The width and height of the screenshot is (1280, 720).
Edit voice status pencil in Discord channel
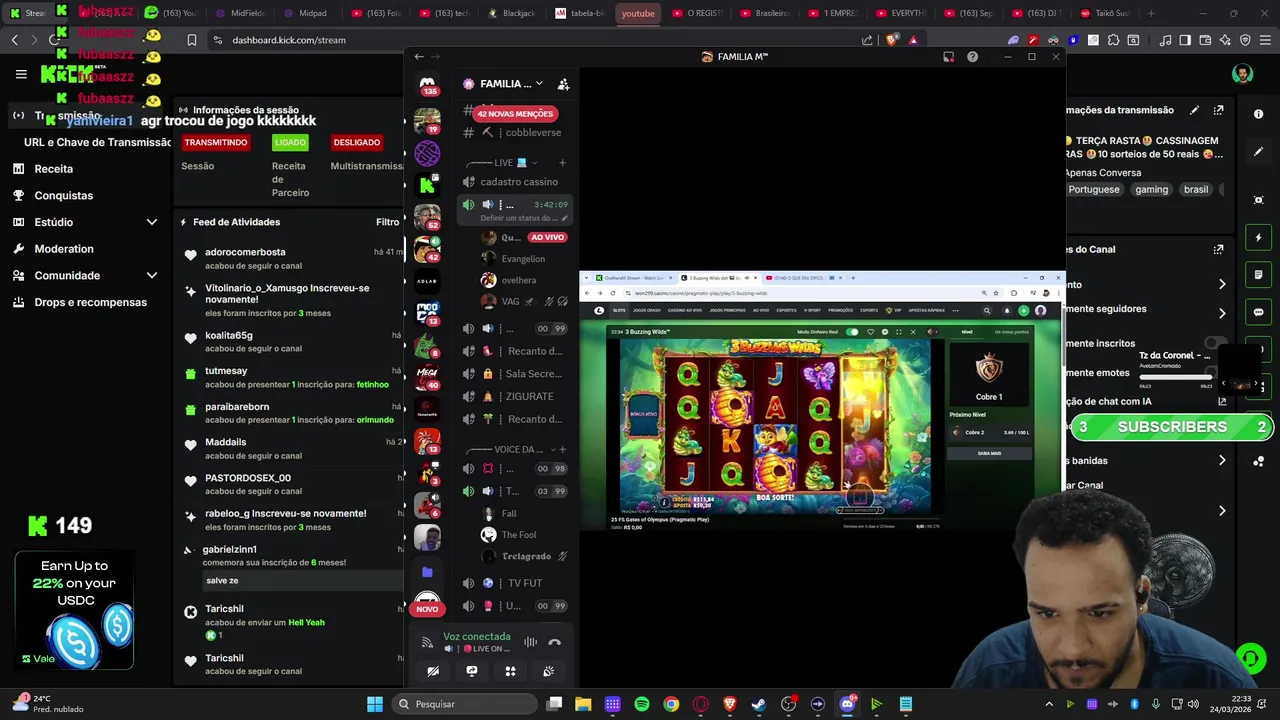(x=565, y=218)
